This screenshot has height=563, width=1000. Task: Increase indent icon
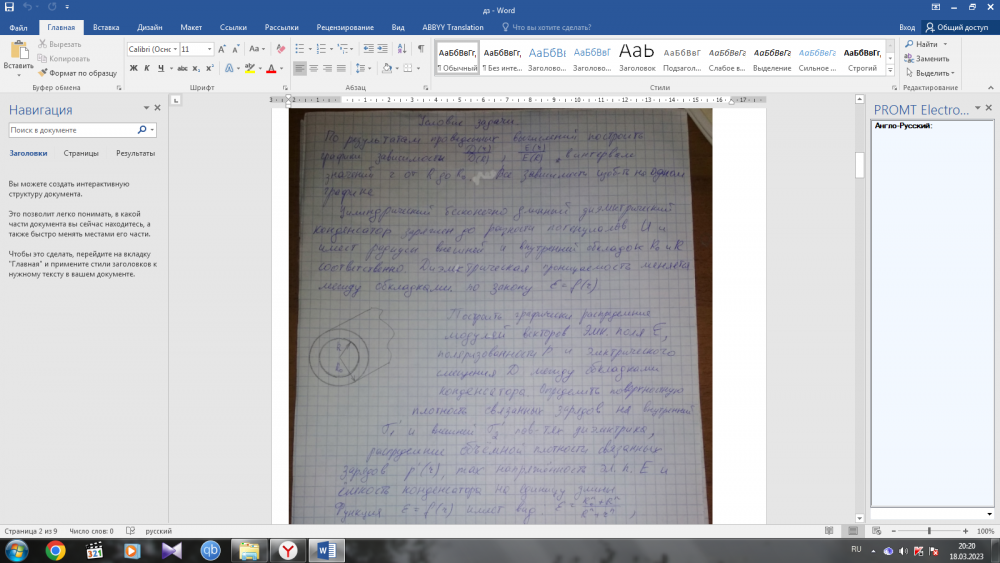[383, 49]
